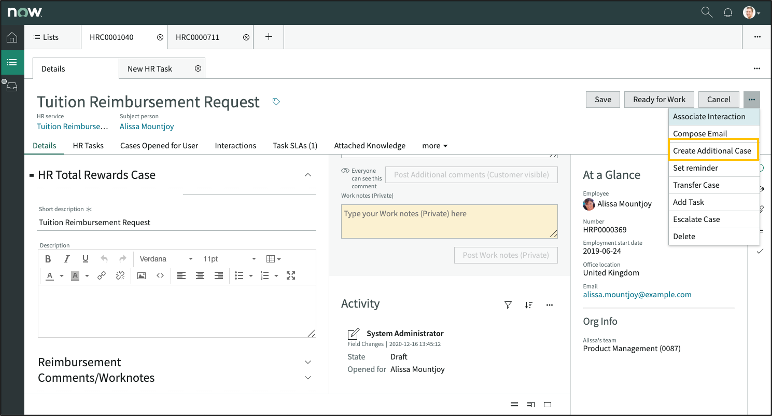This screenshot has height=416, width=772.
Task: Select Compose Email menu item
Action: tap(714, 133)
